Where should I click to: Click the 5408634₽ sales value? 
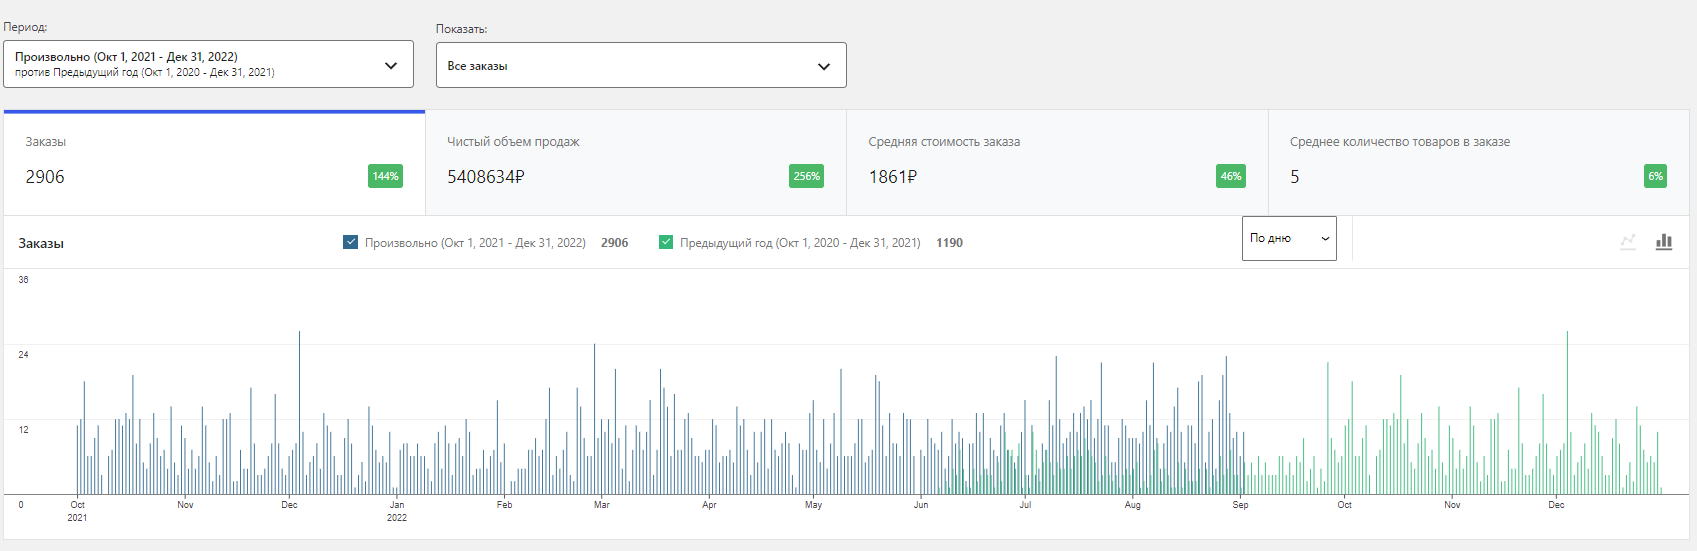[486, 177]
